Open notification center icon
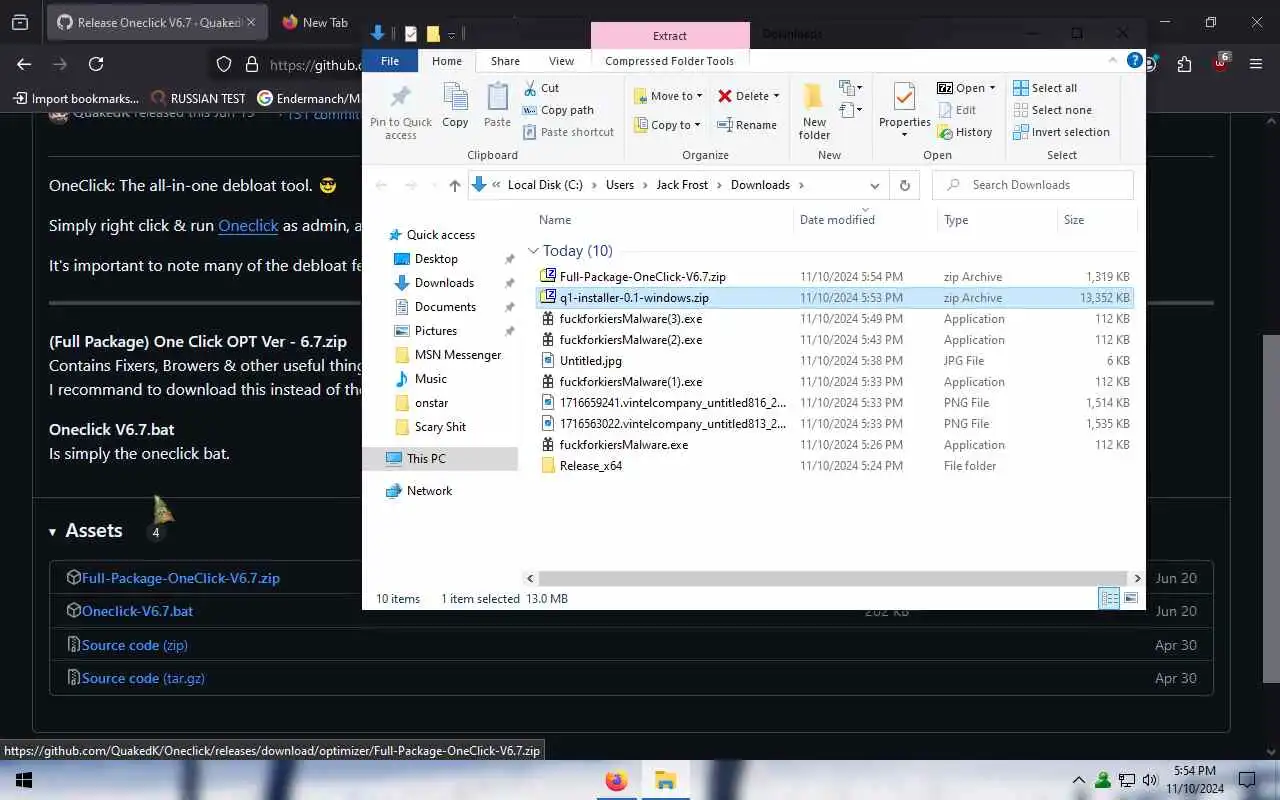This screenshot has height=800, width=1280. tap(1247, 780)
